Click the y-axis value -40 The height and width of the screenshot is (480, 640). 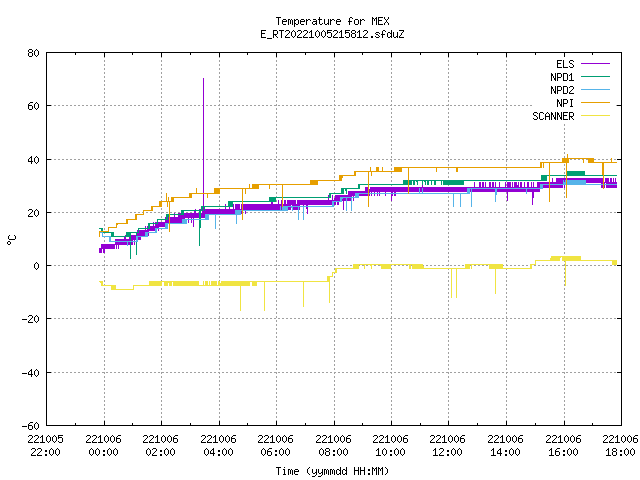tap(31, 373)
